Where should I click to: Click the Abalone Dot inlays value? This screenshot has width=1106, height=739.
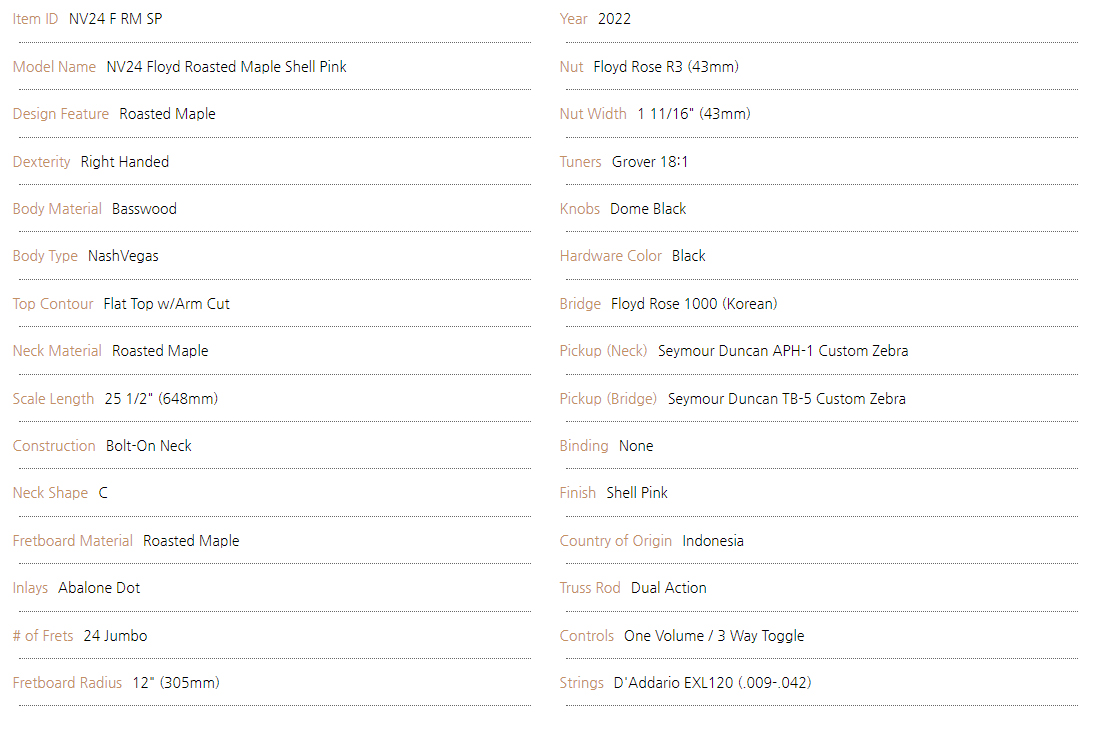[99, 588]
